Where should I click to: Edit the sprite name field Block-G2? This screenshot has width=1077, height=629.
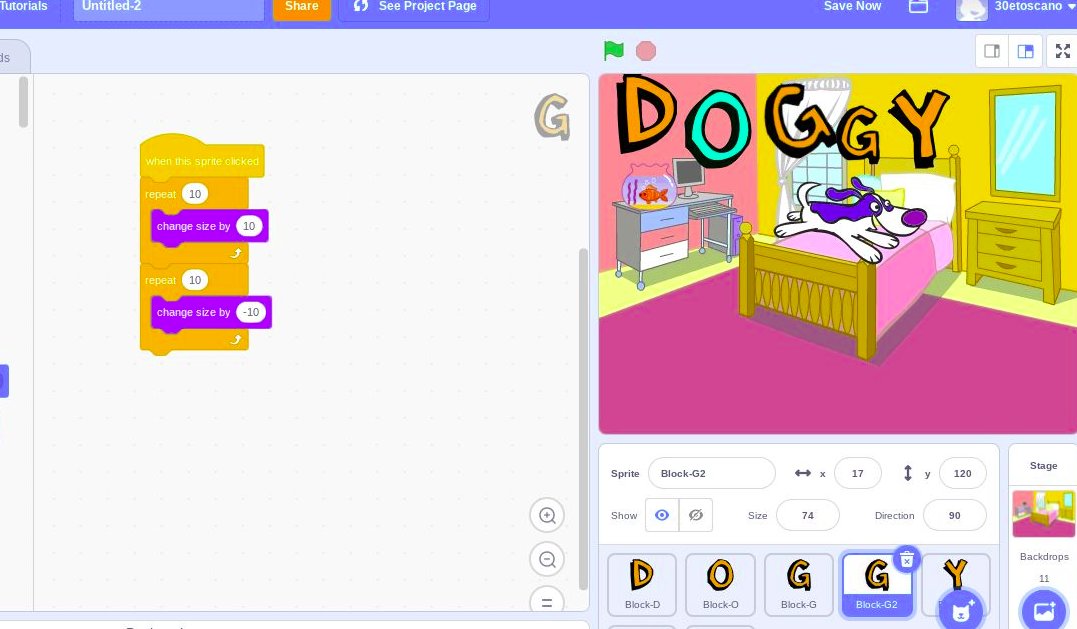[712, 473]
